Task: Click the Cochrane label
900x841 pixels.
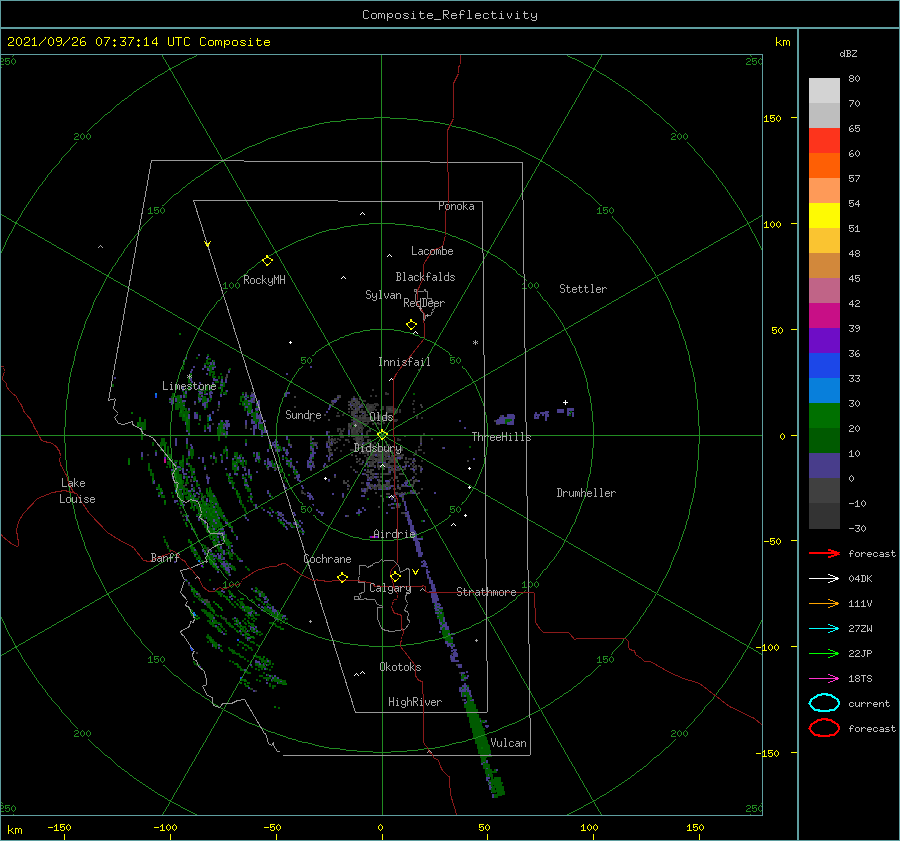Action: point(327,559)
